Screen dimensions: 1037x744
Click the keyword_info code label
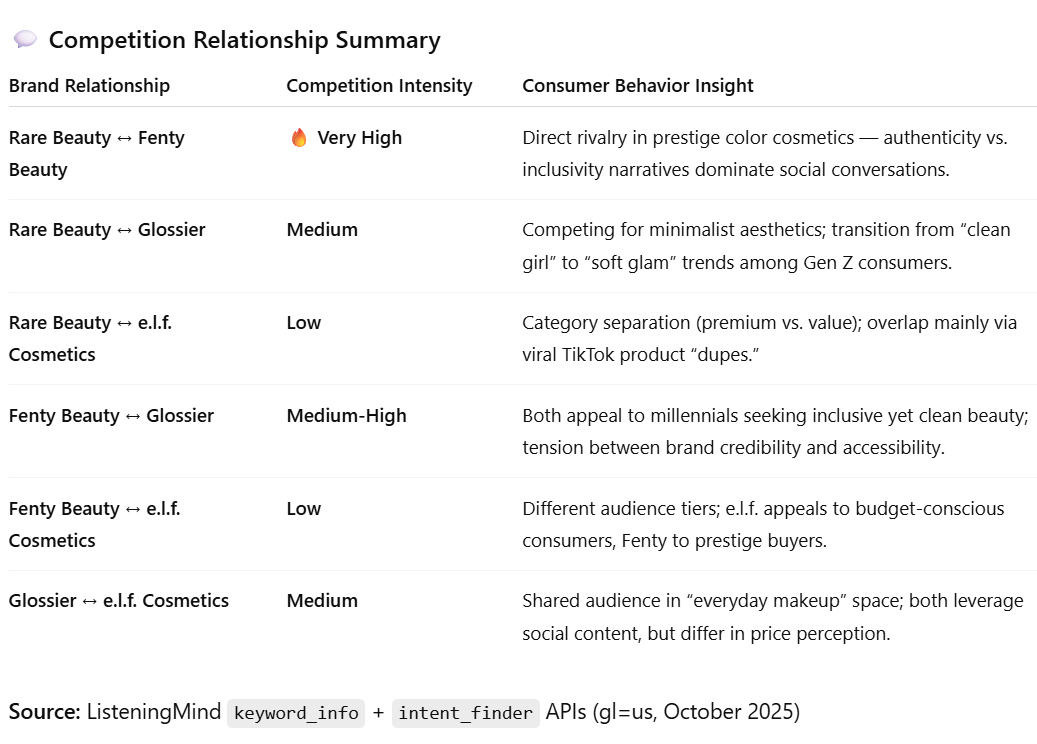coord(296,713)
